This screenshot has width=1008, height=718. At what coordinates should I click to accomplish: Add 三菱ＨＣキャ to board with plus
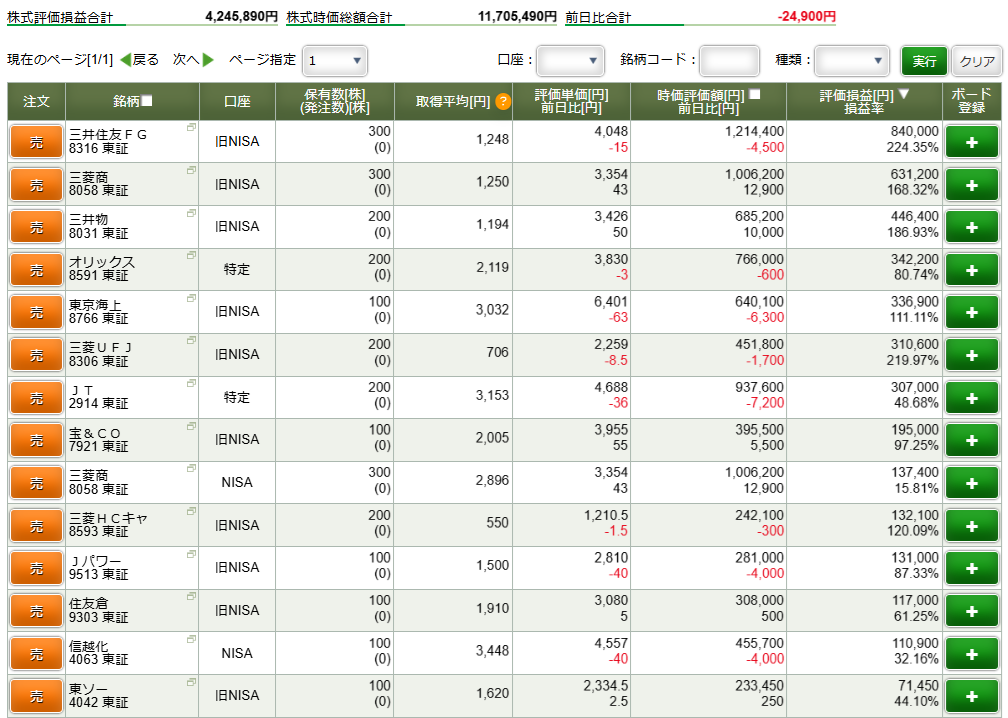tap(971, 526)
